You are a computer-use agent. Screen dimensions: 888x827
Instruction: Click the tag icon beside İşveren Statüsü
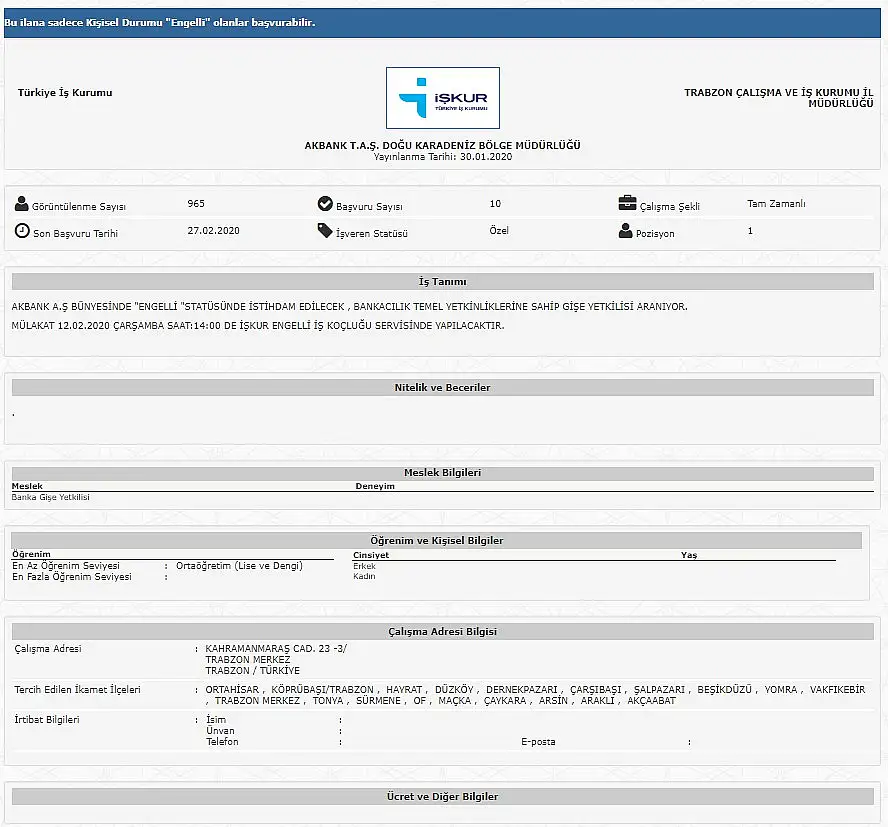tap(325, 231)
